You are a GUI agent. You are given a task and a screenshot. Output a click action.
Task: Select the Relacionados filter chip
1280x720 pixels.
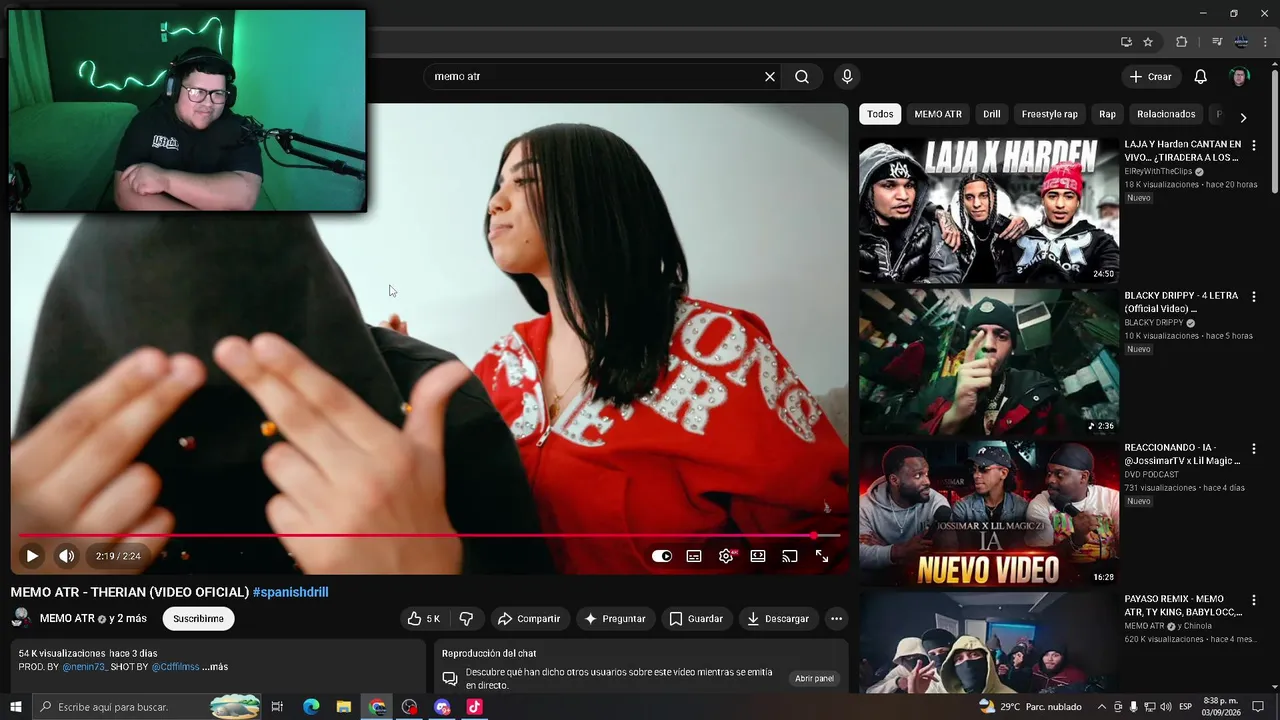[1166, 114]
